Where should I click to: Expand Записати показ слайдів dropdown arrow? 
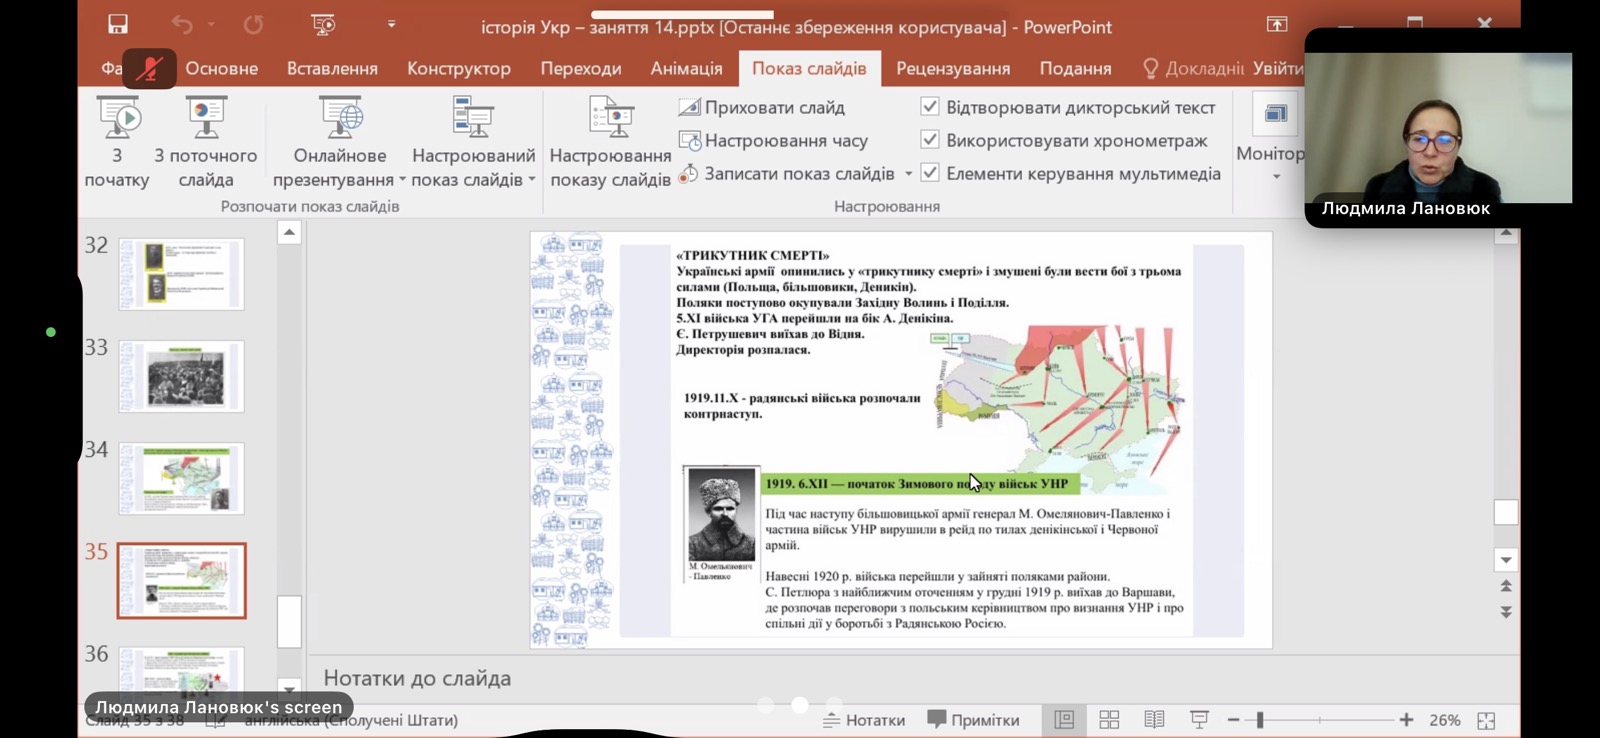pos(908,174)
